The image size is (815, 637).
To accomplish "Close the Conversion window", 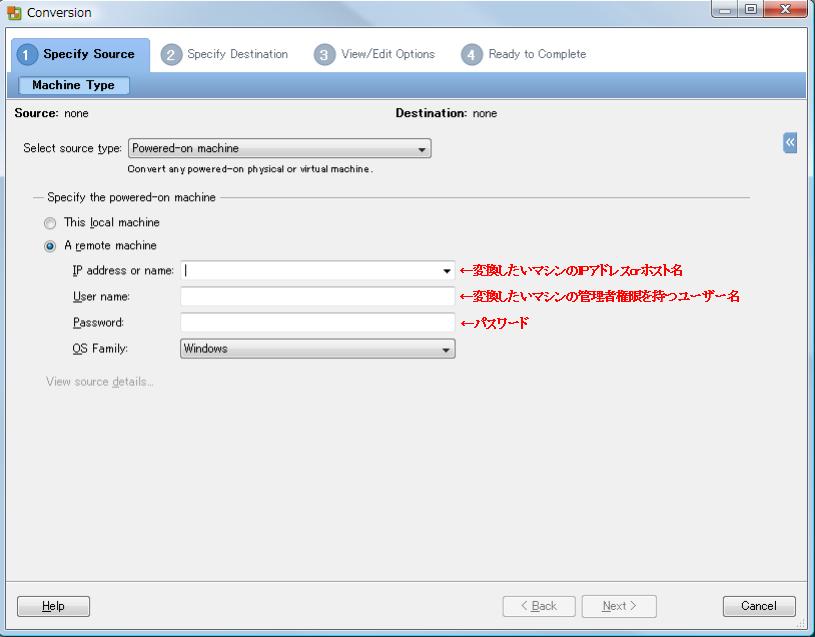I will coord(785,9).
